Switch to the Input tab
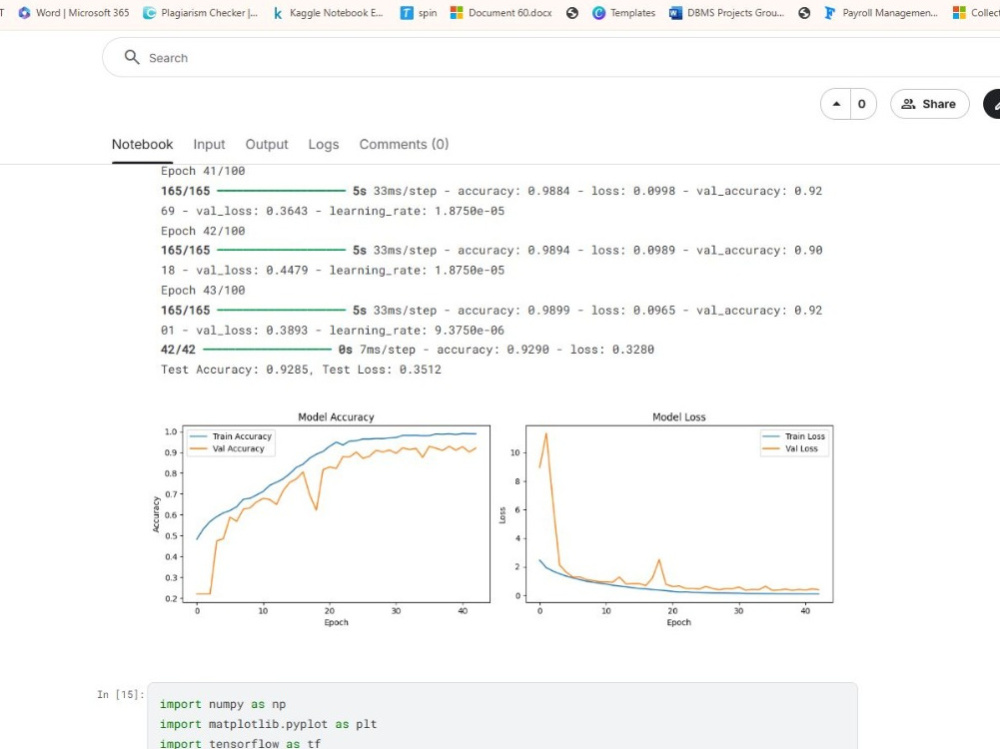The height and width of the screenshot is (749, 1000). (209, 144)
